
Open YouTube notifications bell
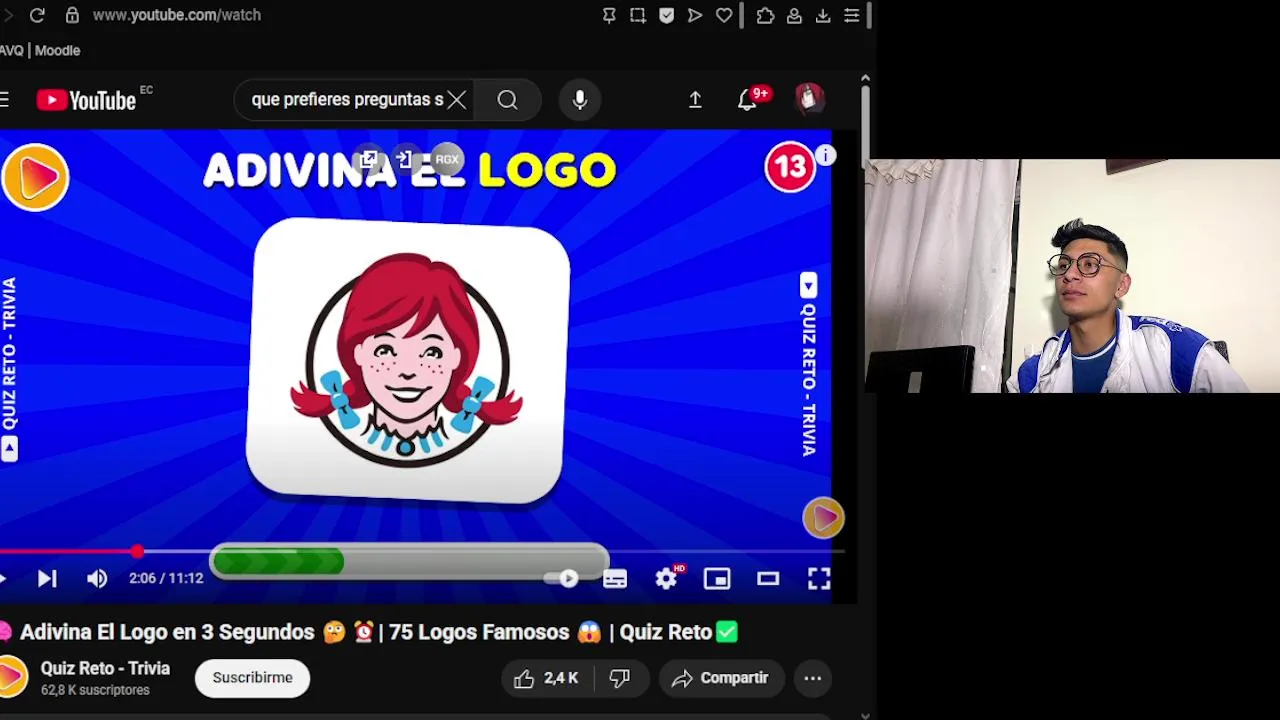pos(747,100)
